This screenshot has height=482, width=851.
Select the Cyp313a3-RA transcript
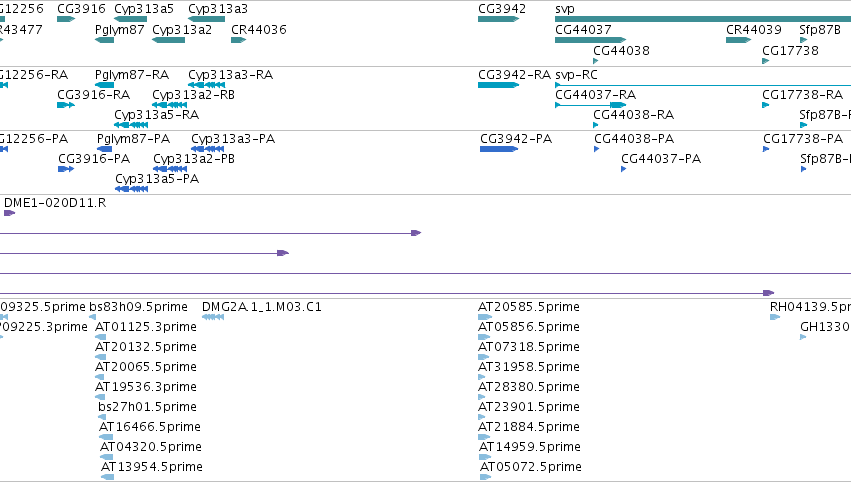point(206,85)
